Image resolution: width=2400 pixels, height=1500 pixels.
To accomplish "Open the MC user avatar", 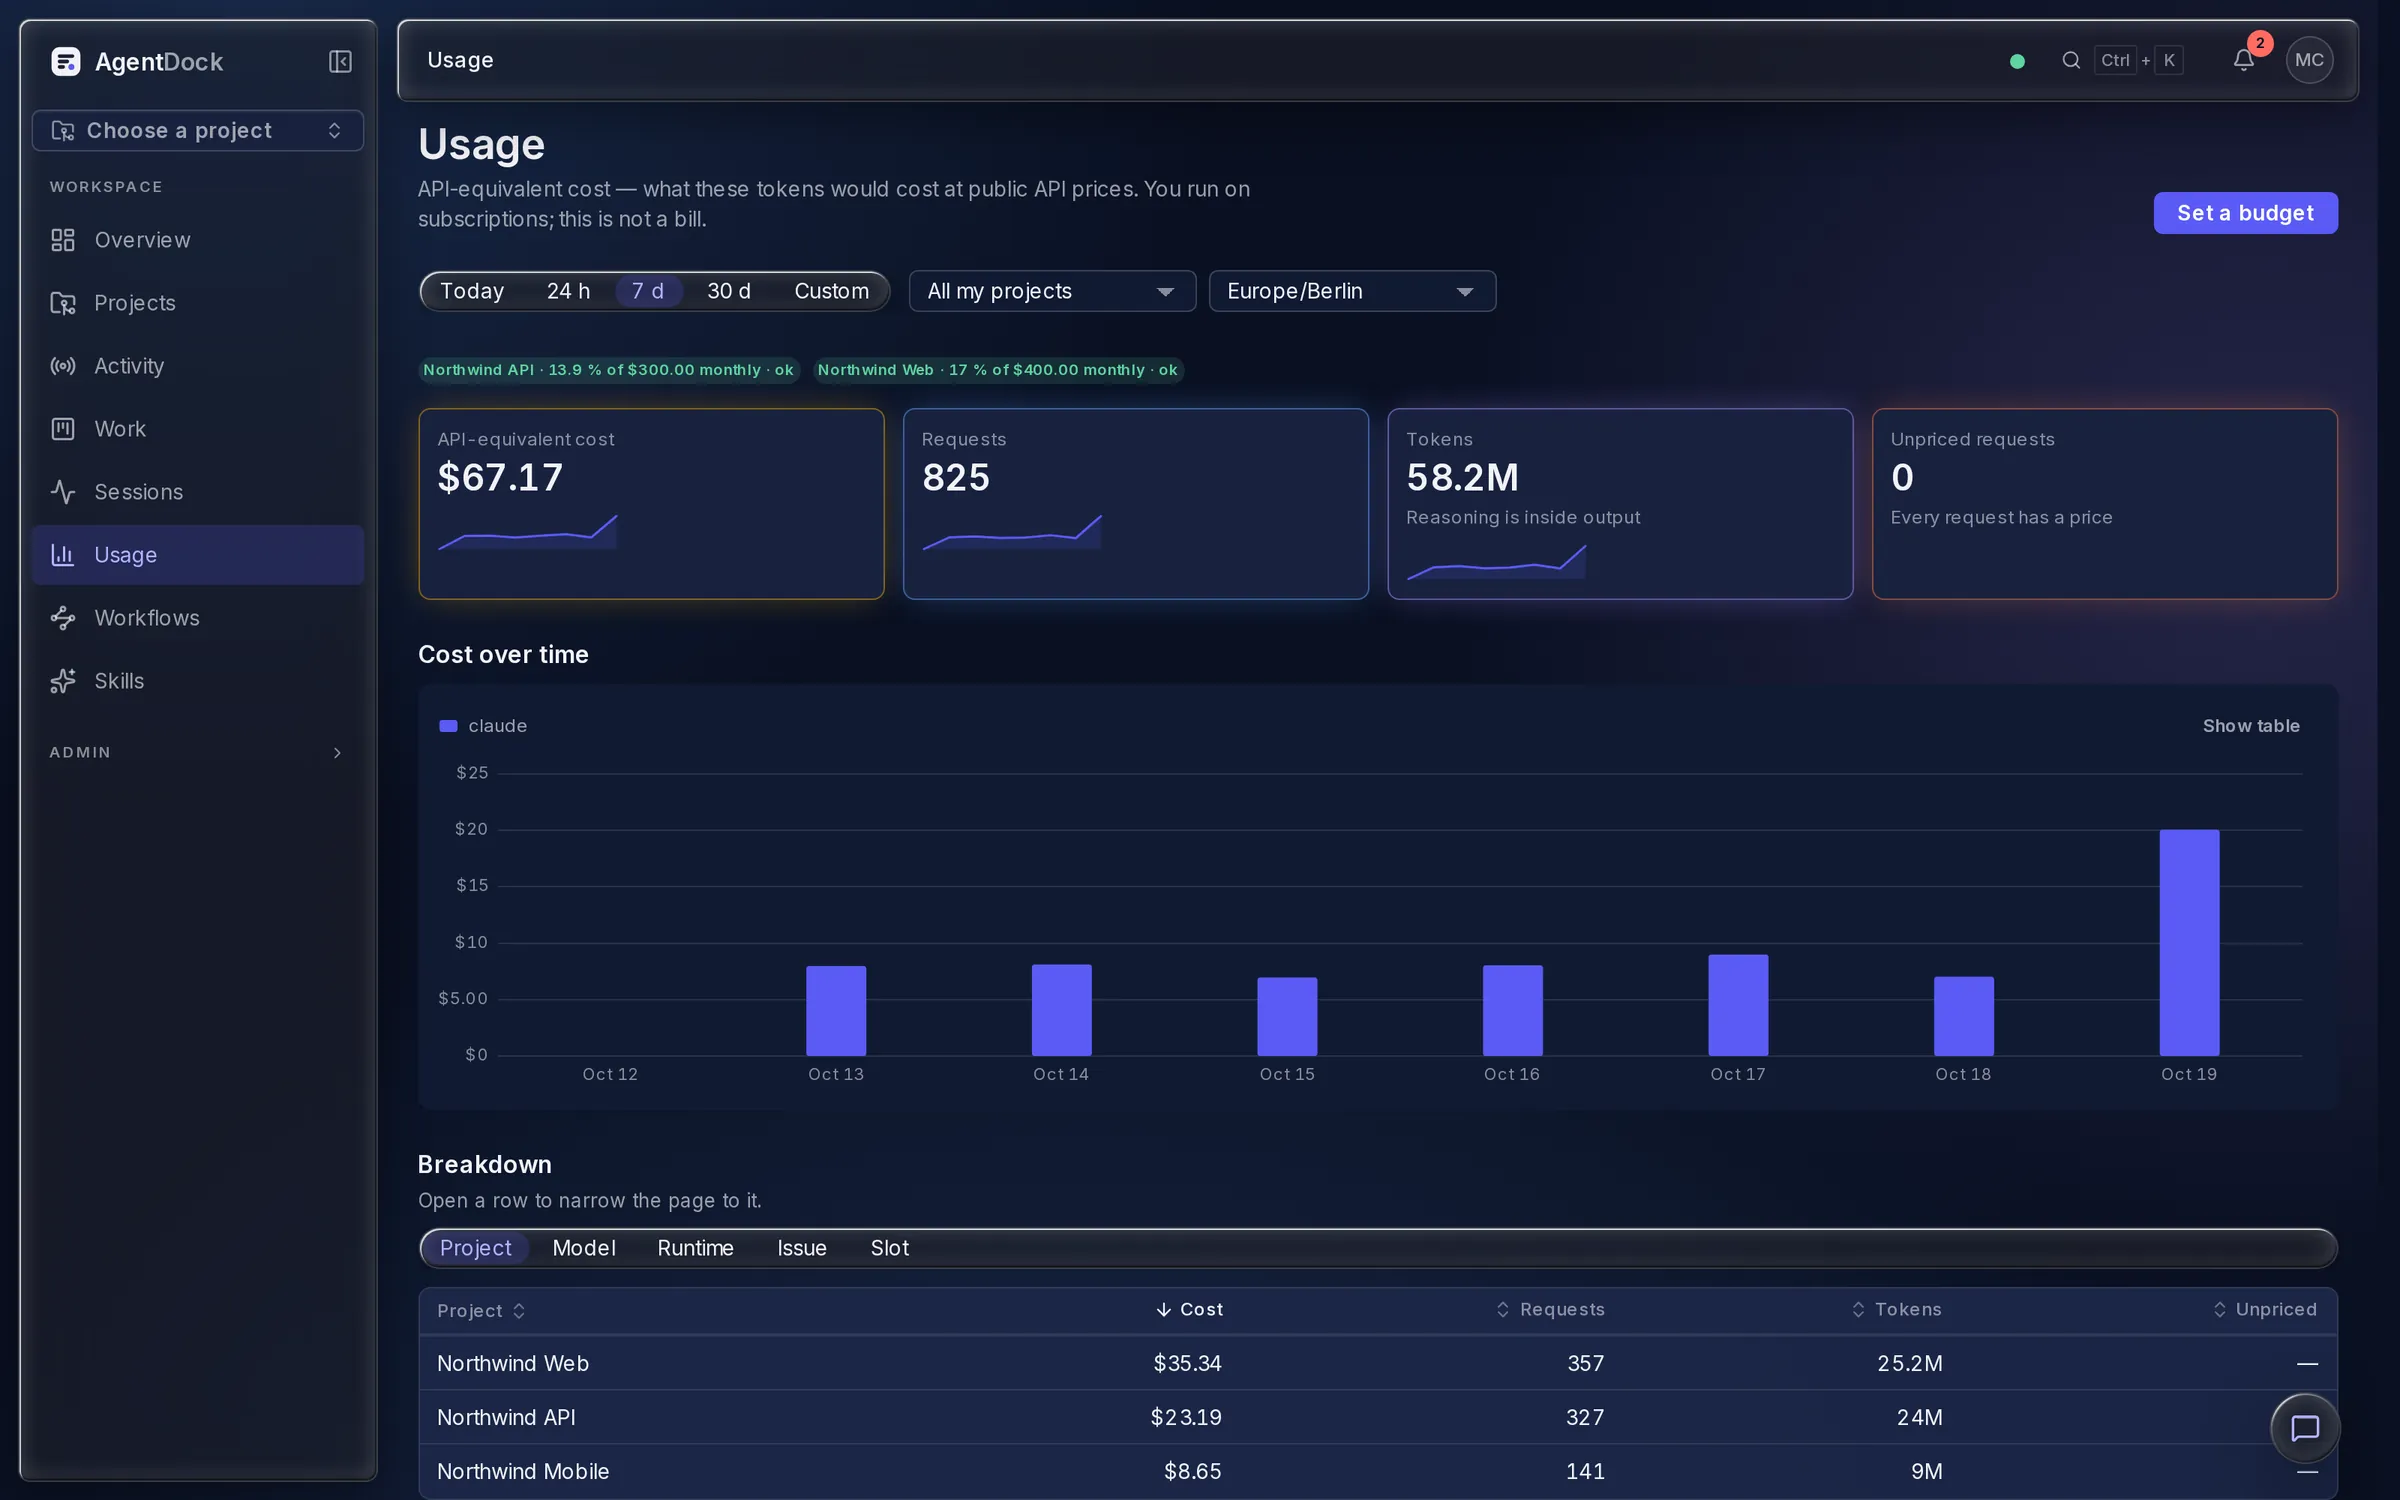I will [x=2309, y=60].
